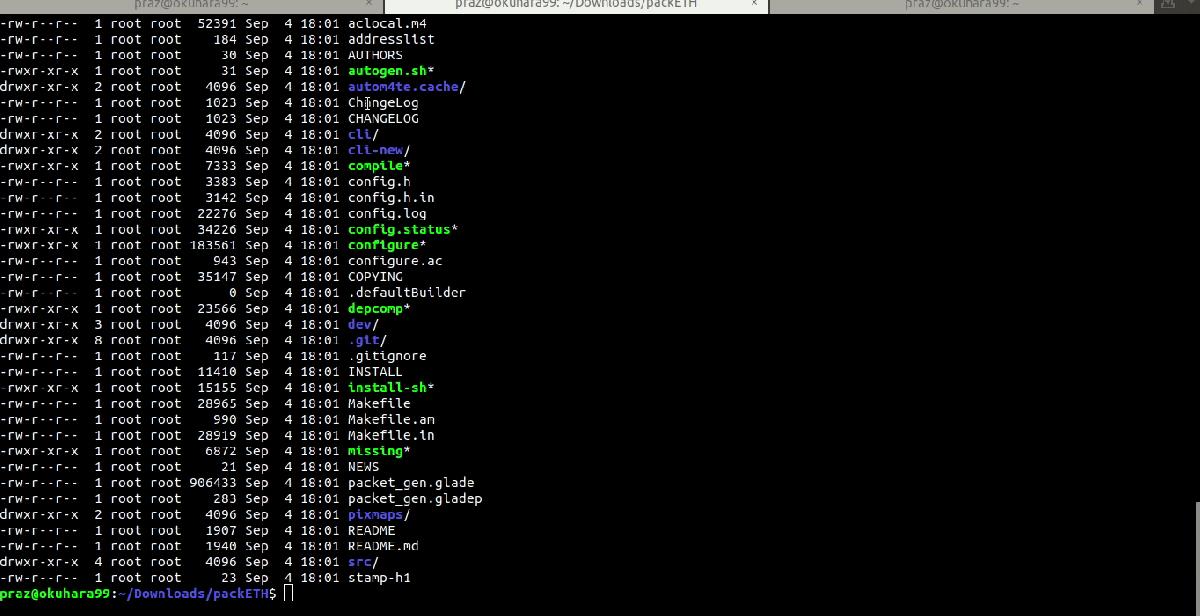The width and height of the screenshot is (1200, 616).
Task: Click the depcomp* executable name
Action: click(379, 309)
